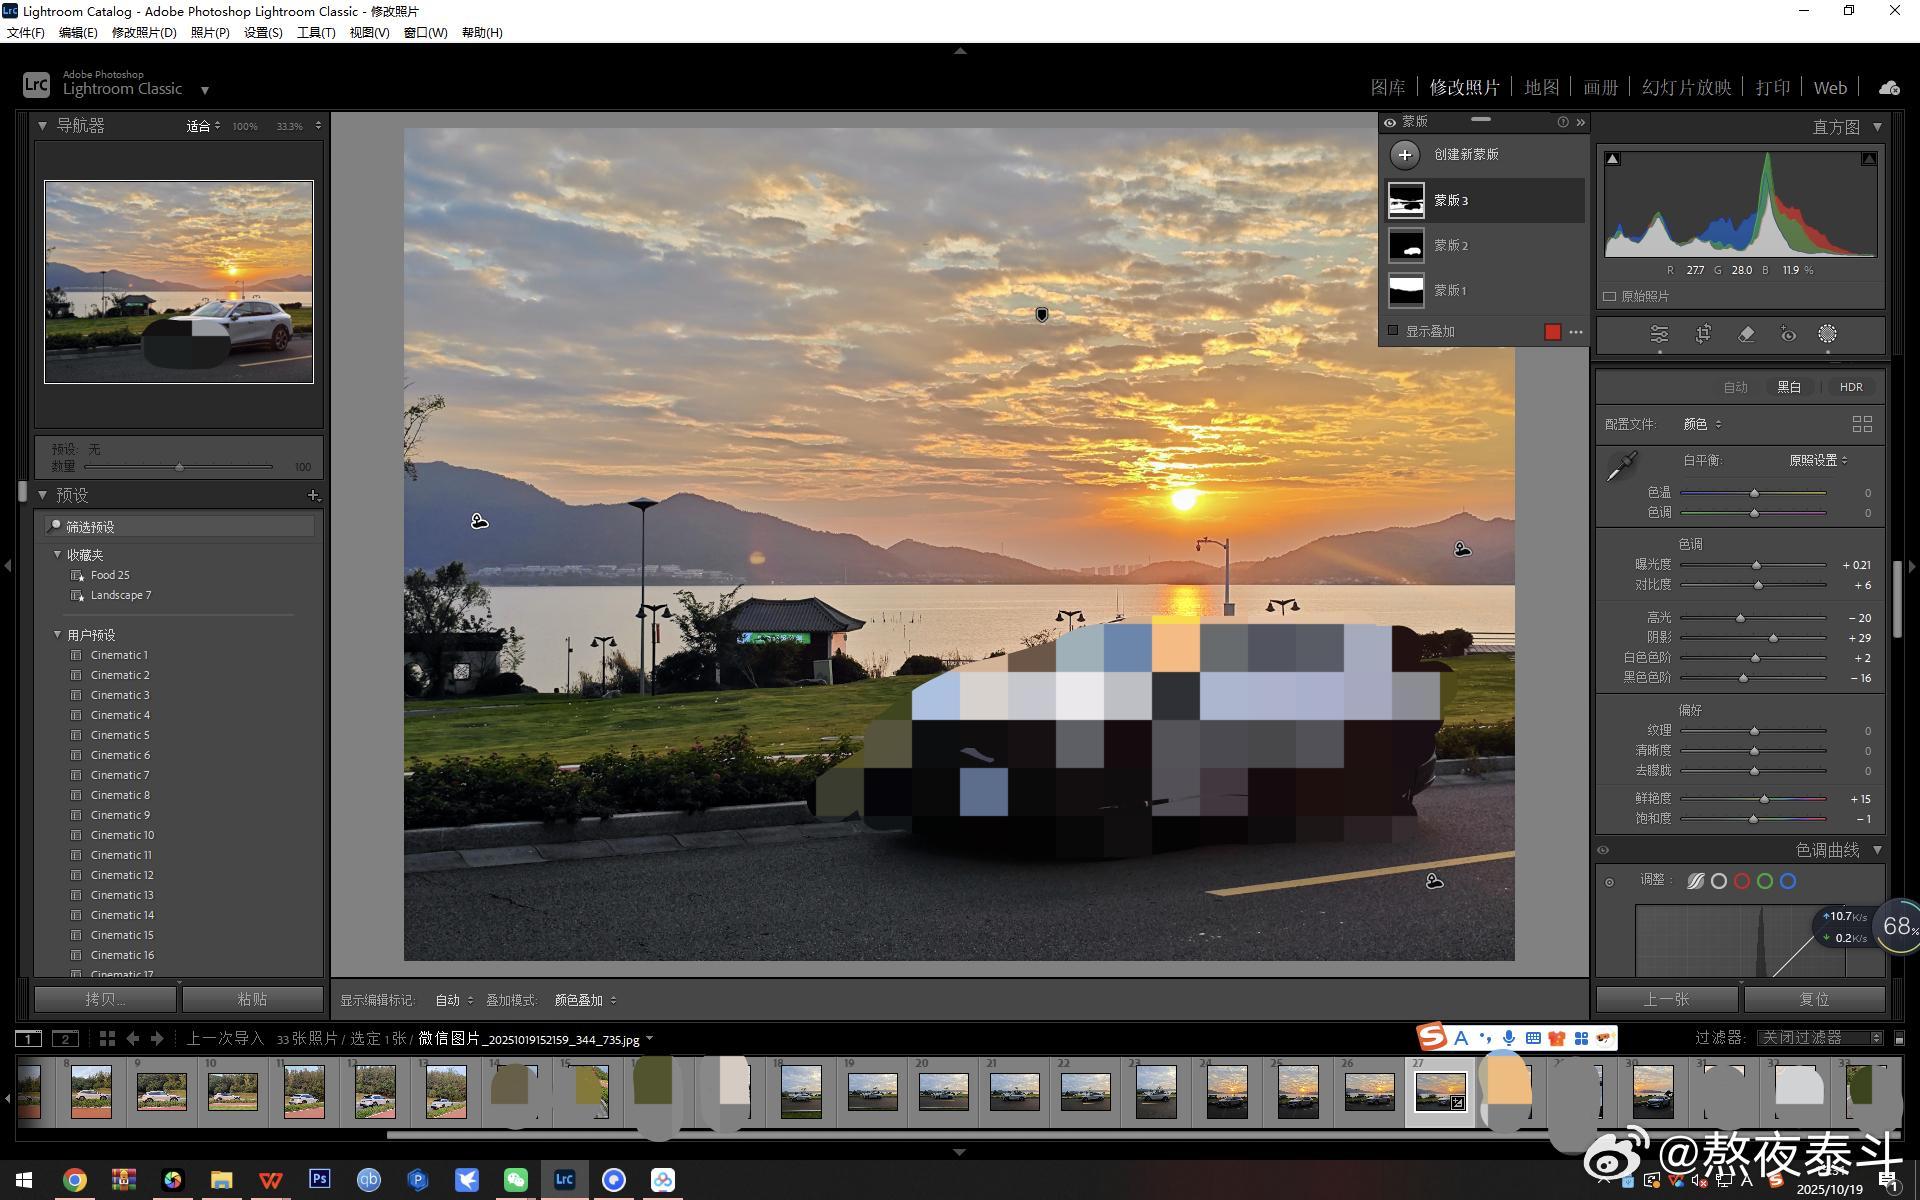Activate the Red Eye correction tool

tap(1788, 334)
